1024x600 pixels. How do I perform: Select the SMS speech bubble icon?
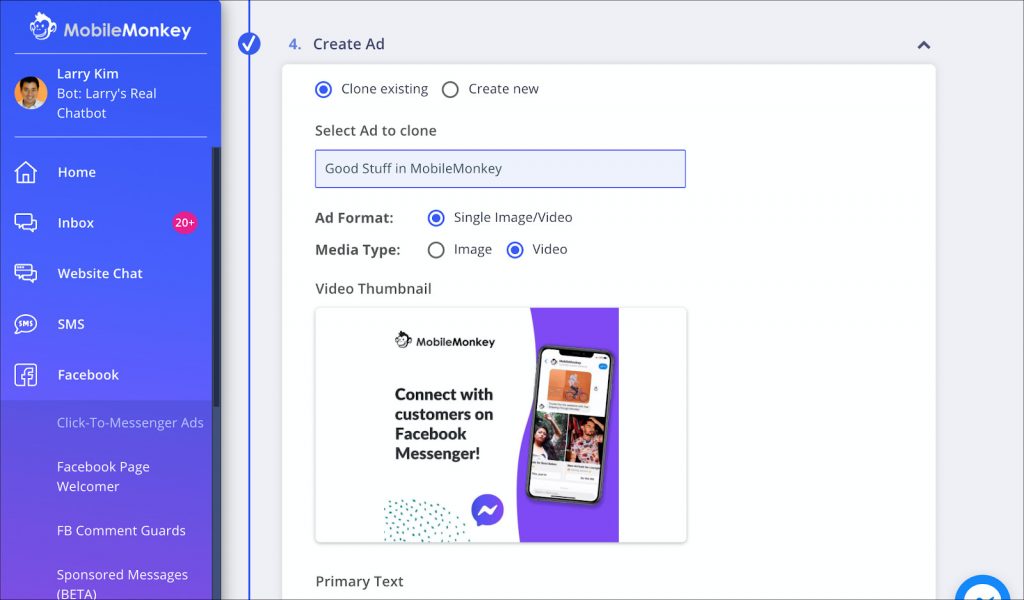[25, 324]
